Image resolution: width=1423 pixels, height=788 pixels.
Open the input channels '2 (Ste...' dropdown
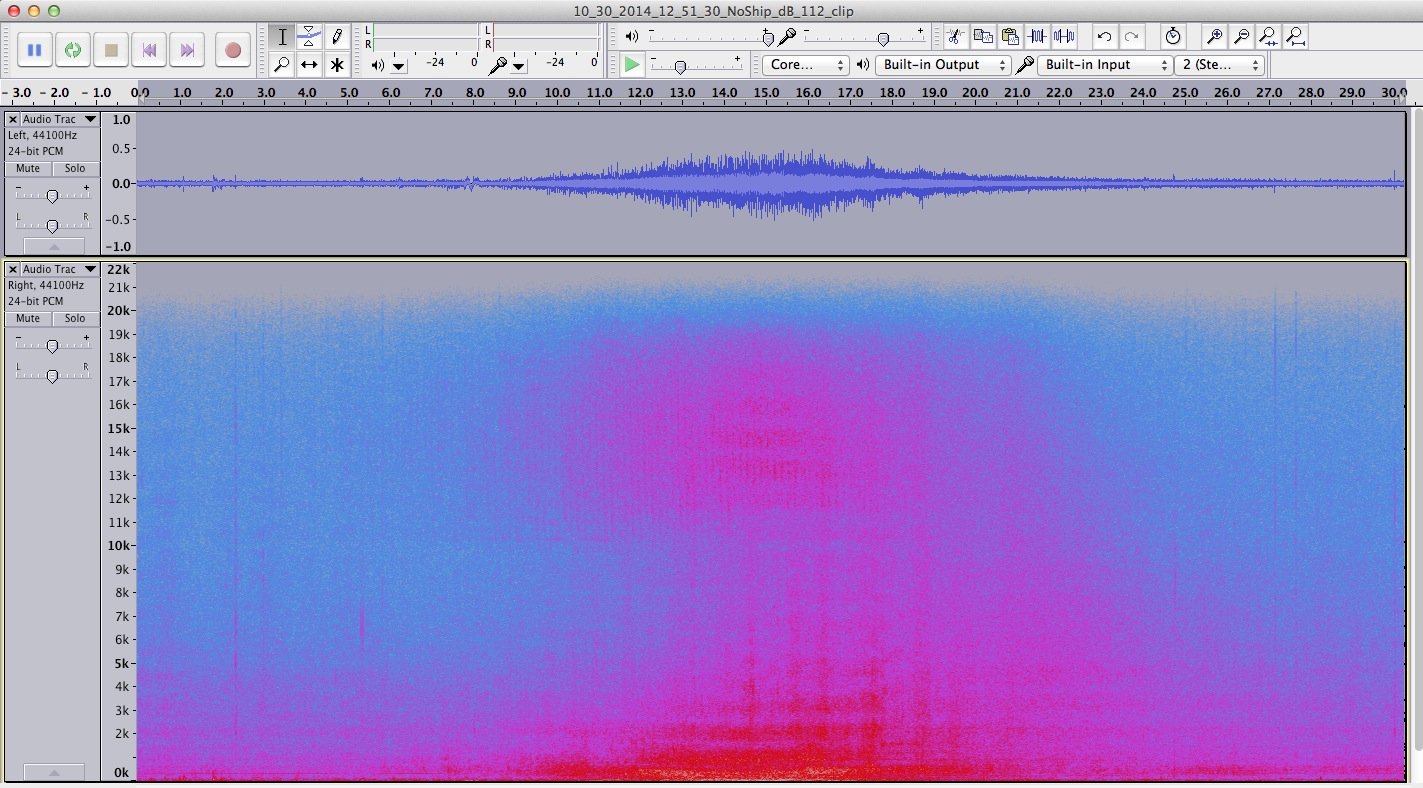pos(1220,65)
